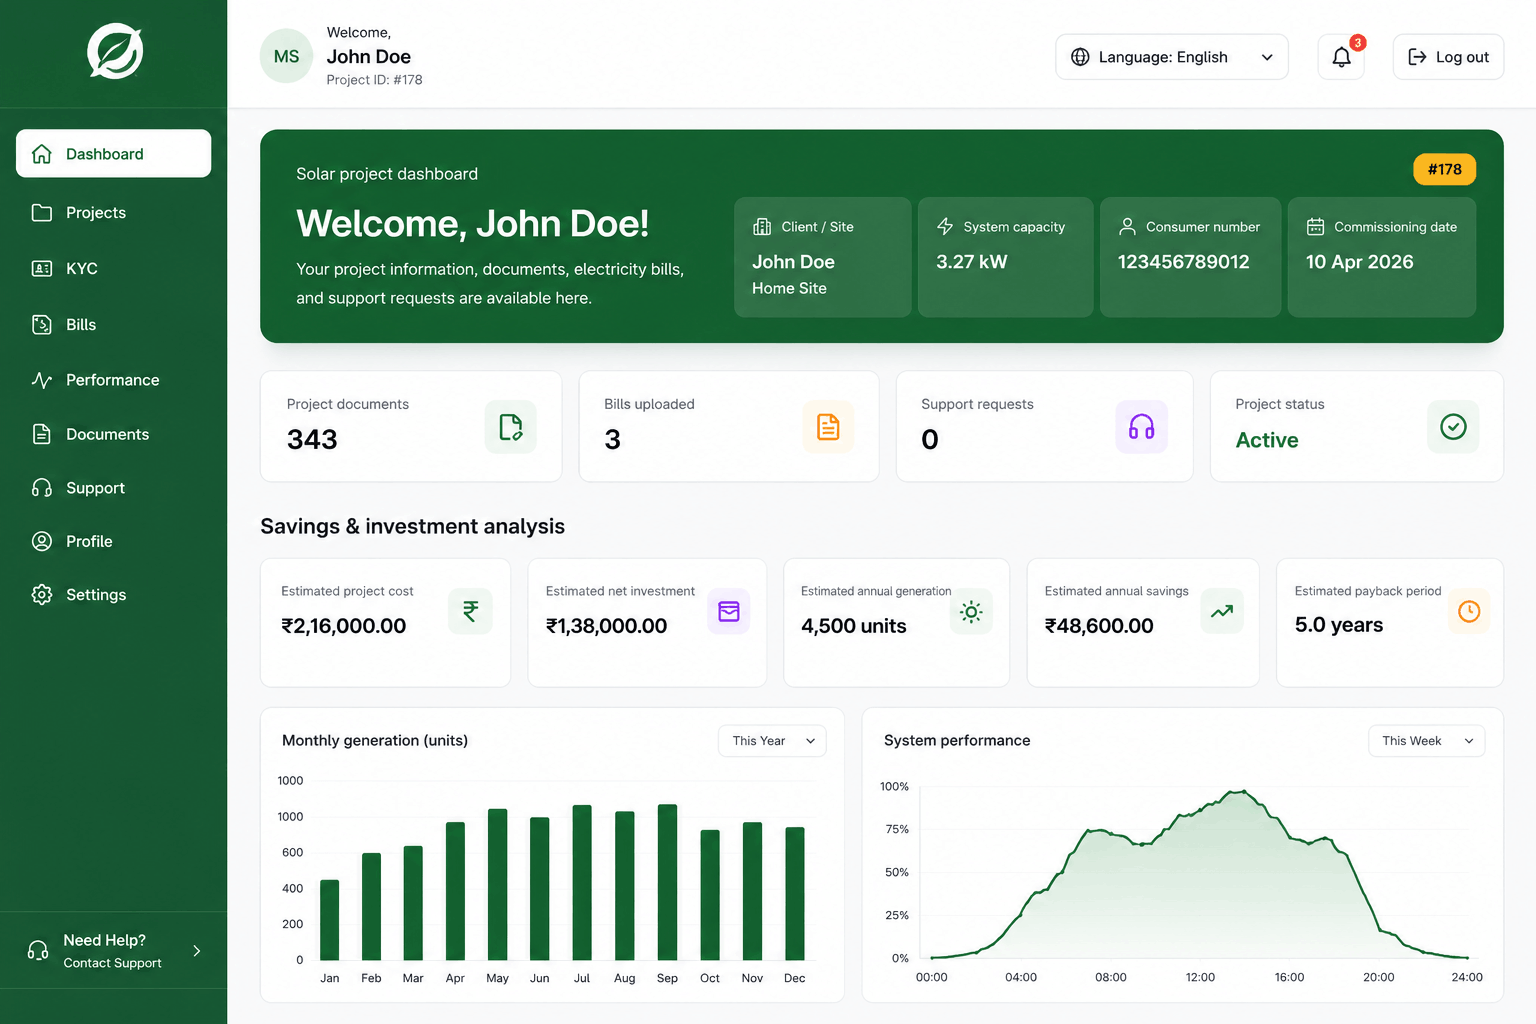Open the This Week dropdown
The height and width of the screenshot is (1024, 1536).
pyautogui.click(x=1426, y=741)
